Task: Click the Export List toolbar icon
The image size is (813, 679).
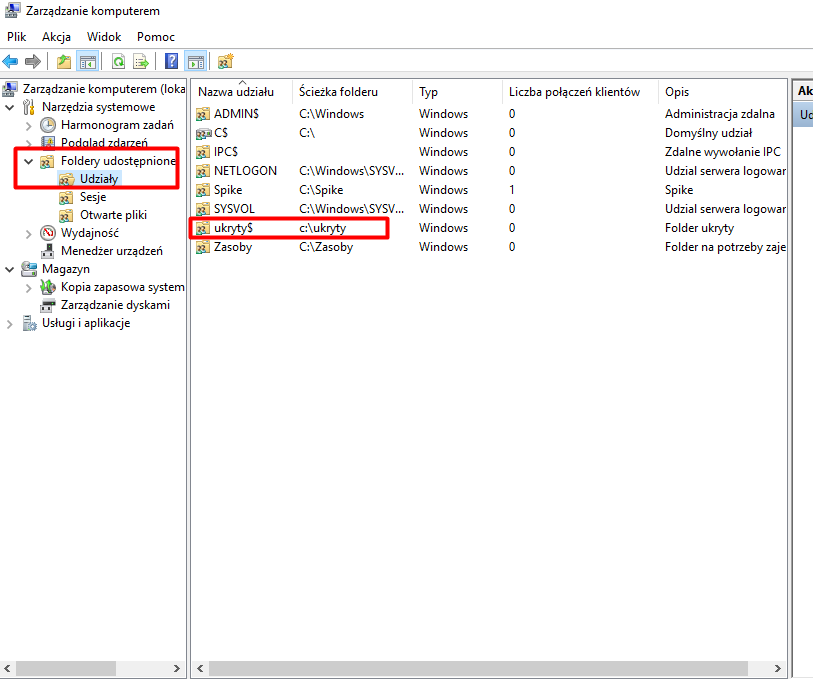Action: click(141, 62)
